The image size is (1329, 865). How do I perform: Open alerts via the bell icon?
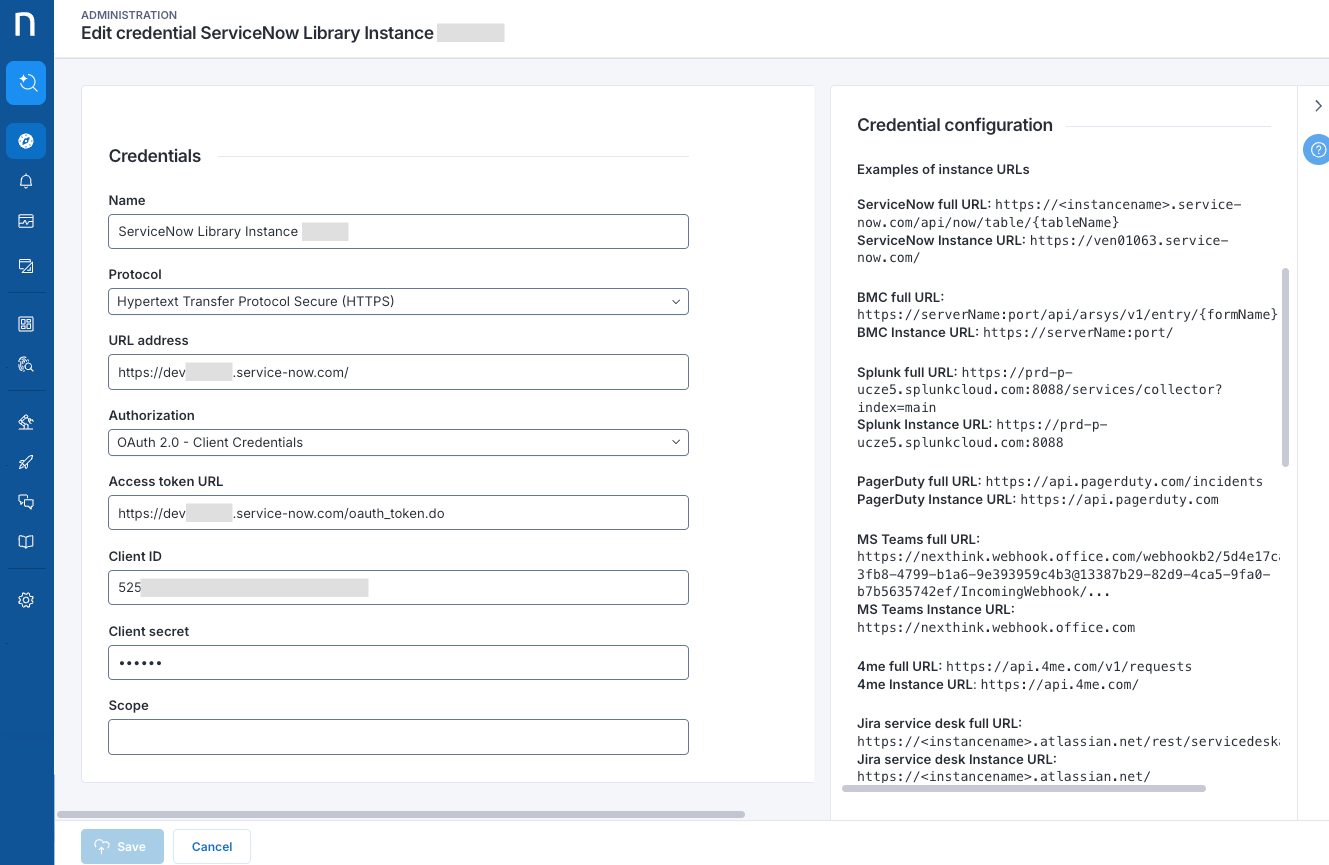[26, 181]
